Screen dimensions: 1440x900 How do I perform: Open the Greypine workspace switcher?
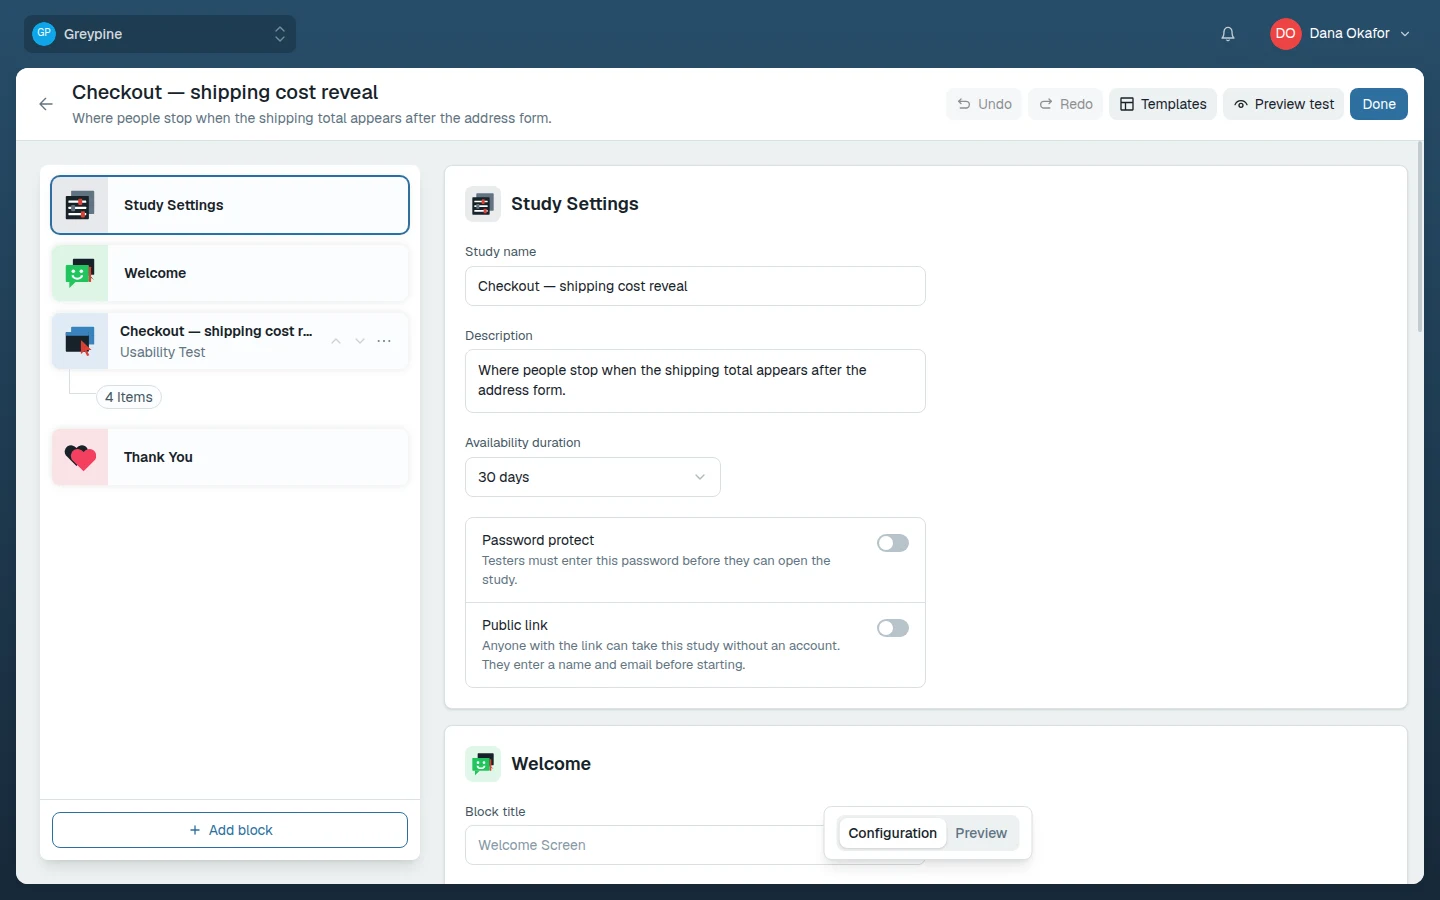tap(160, 34)
